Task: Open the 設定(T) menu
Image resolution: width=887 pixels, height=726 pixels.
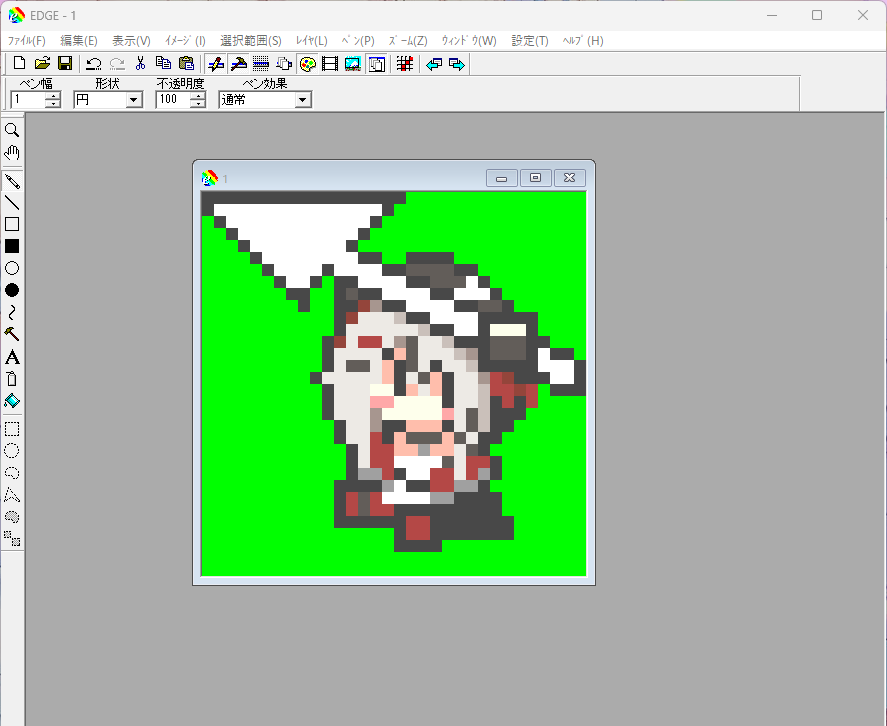Action: (x=530, y=41)
